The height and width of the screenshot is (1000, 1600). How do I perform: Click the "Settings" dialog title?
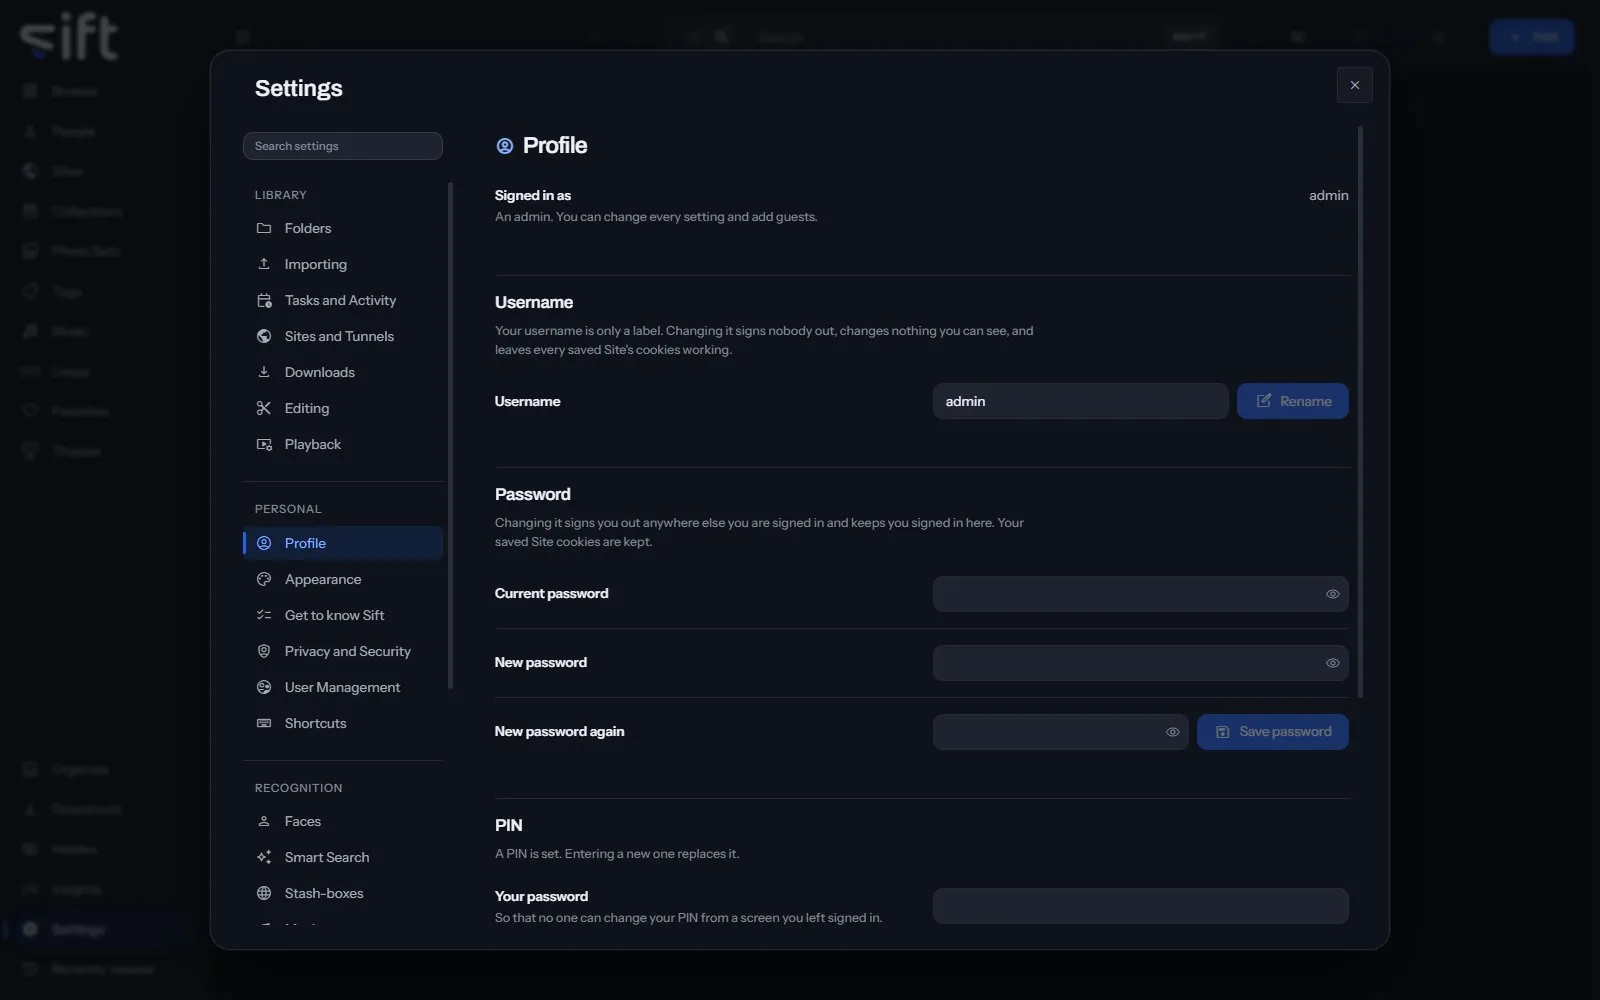[299, 88]
